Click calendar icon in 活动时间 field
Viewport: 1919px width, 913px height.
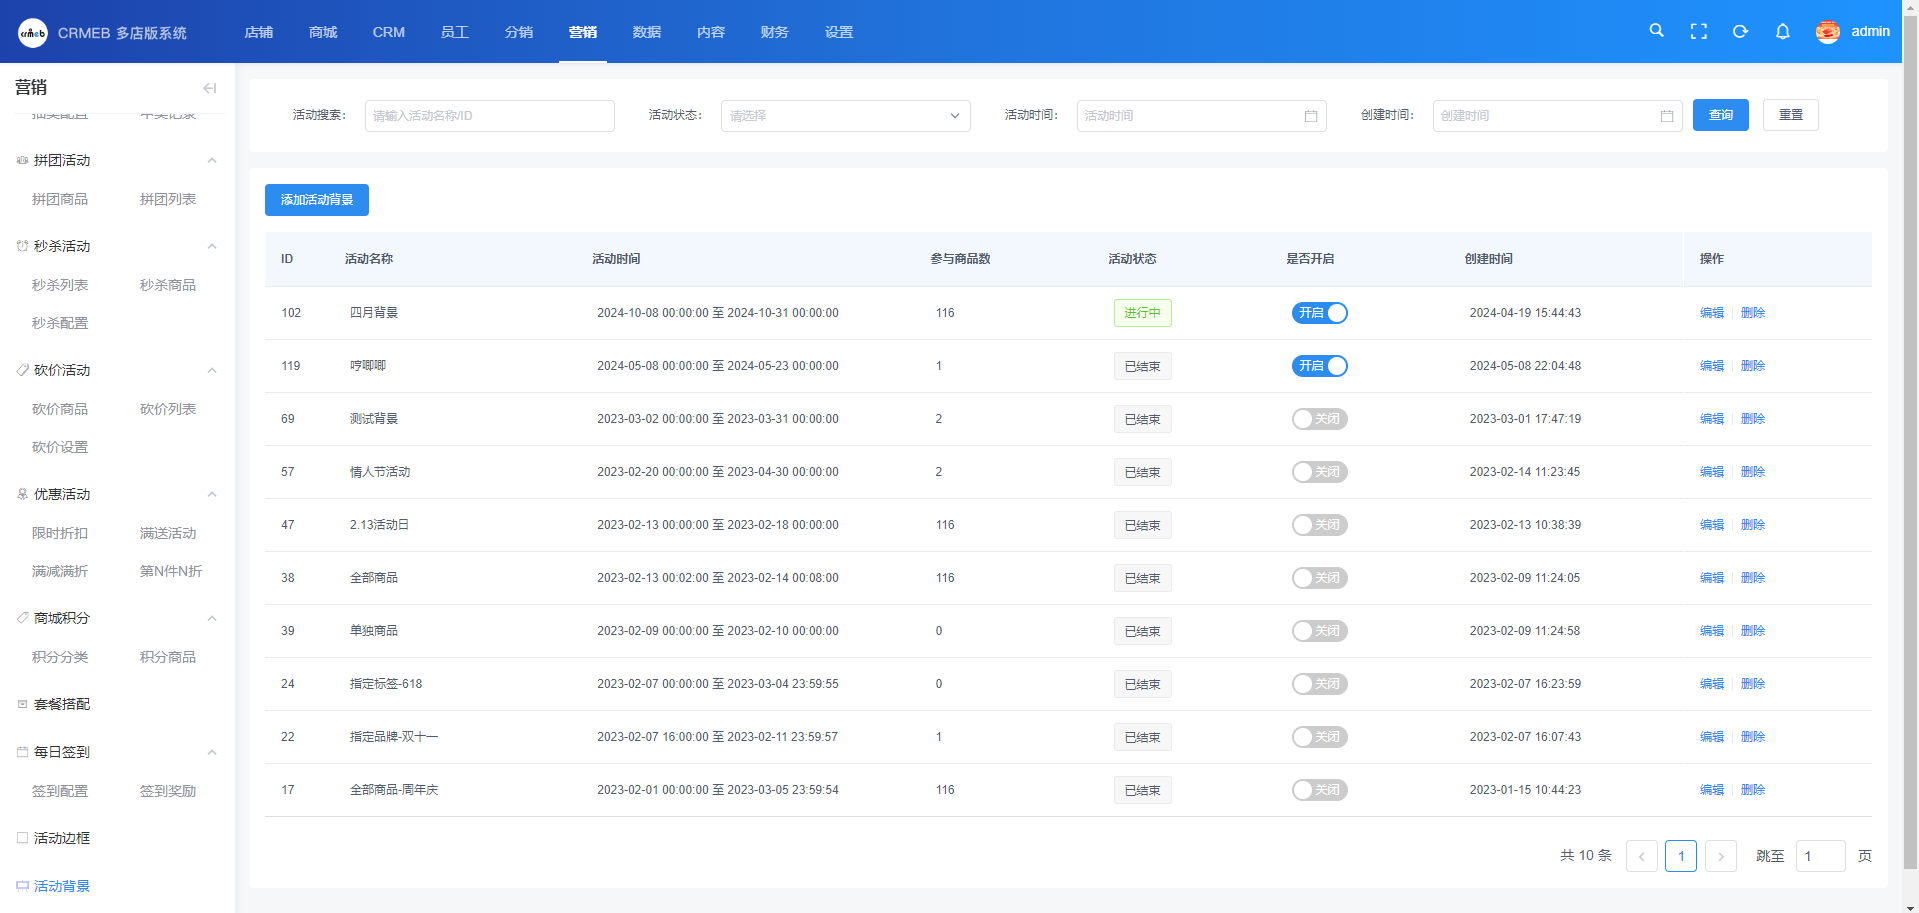click(x=1310, y=116)
